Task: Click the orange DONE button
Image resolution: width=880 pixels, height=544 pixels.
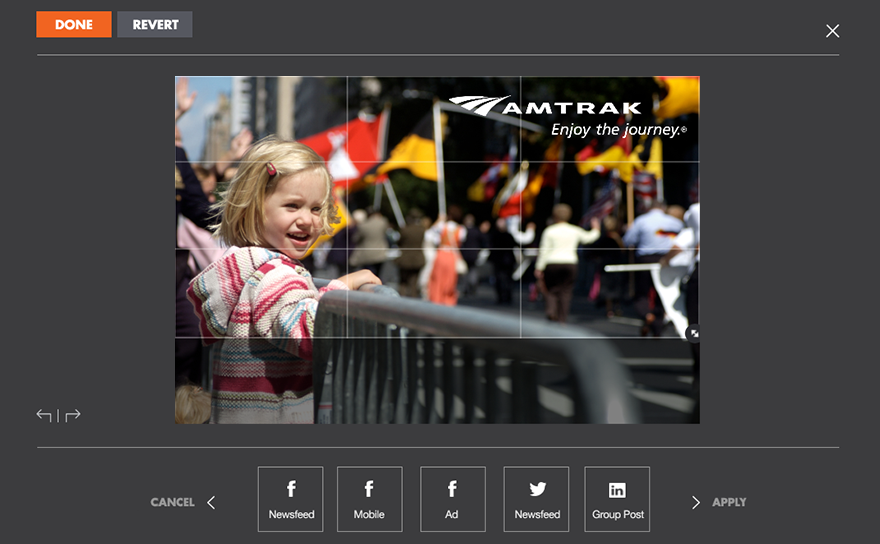Action: tap(74, 25)
